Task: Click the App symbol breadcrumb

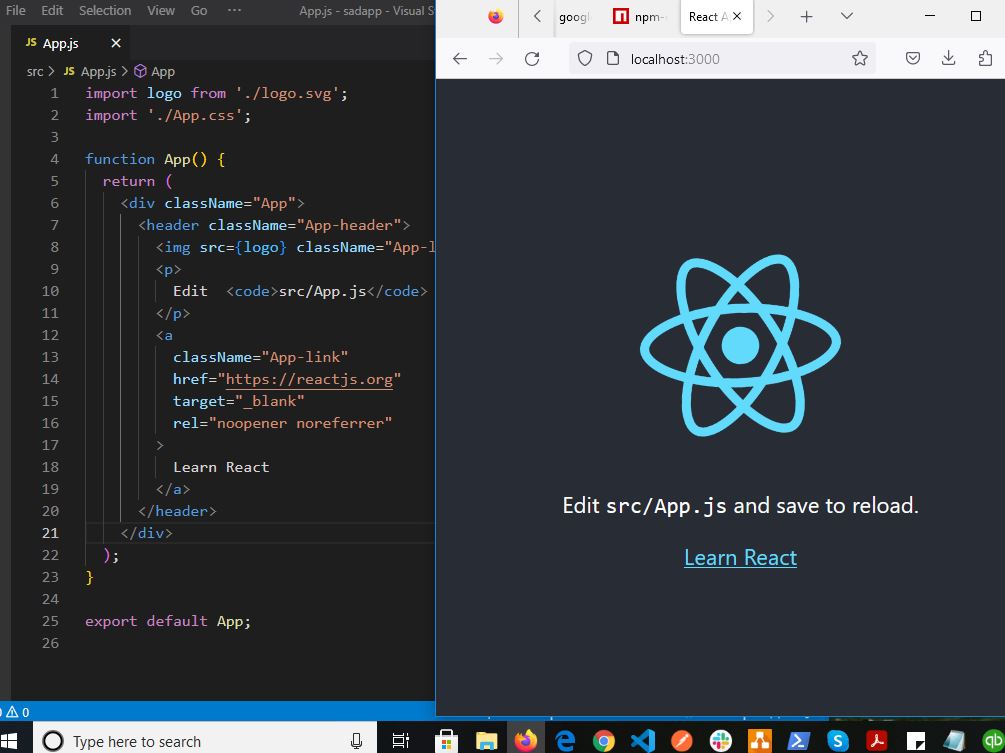Action: coord(154,72)
